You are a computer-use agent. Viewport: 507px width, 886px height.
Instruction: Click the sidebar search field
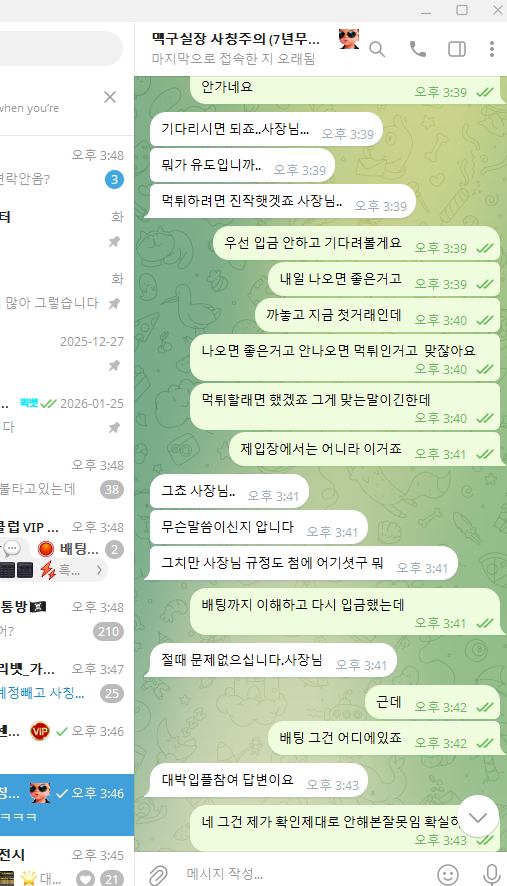point(61,49)
